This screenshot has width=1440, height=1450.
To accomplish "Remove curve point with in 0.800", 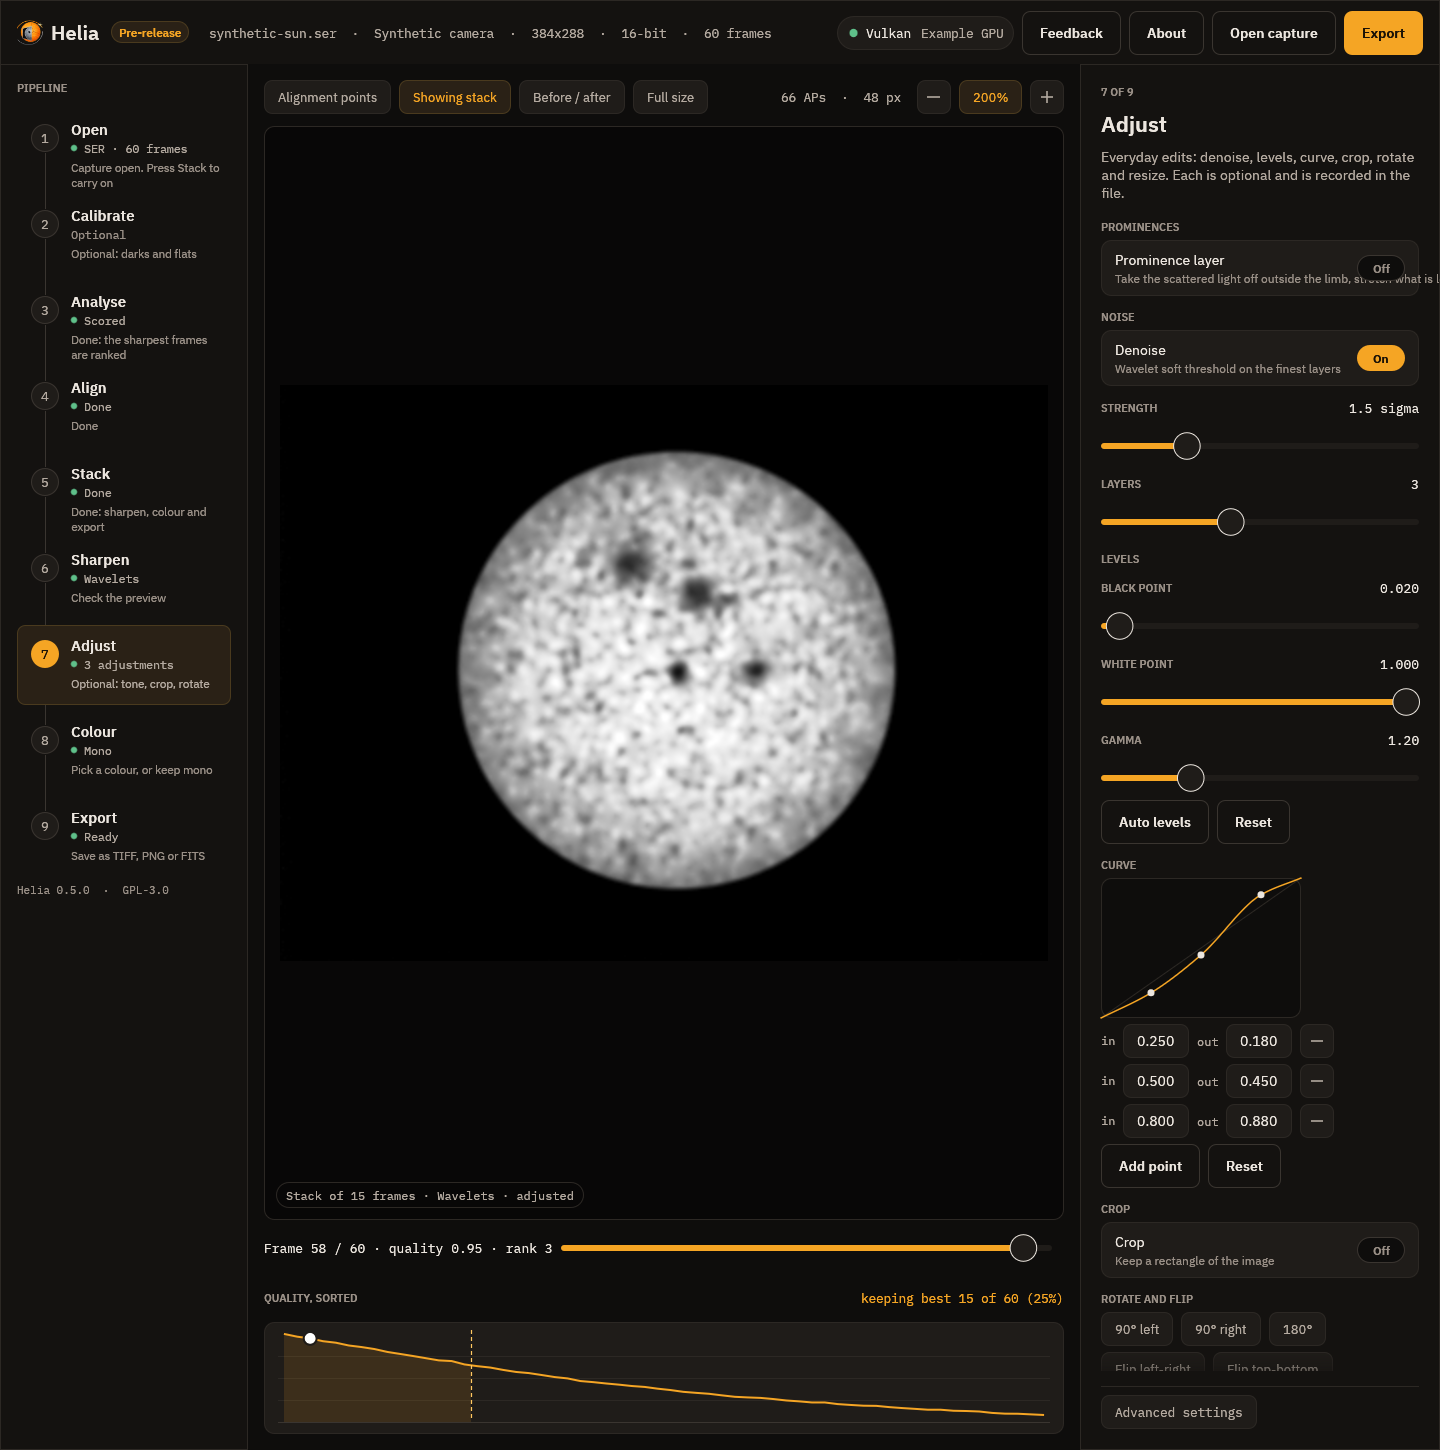I will point(1317,1121).
